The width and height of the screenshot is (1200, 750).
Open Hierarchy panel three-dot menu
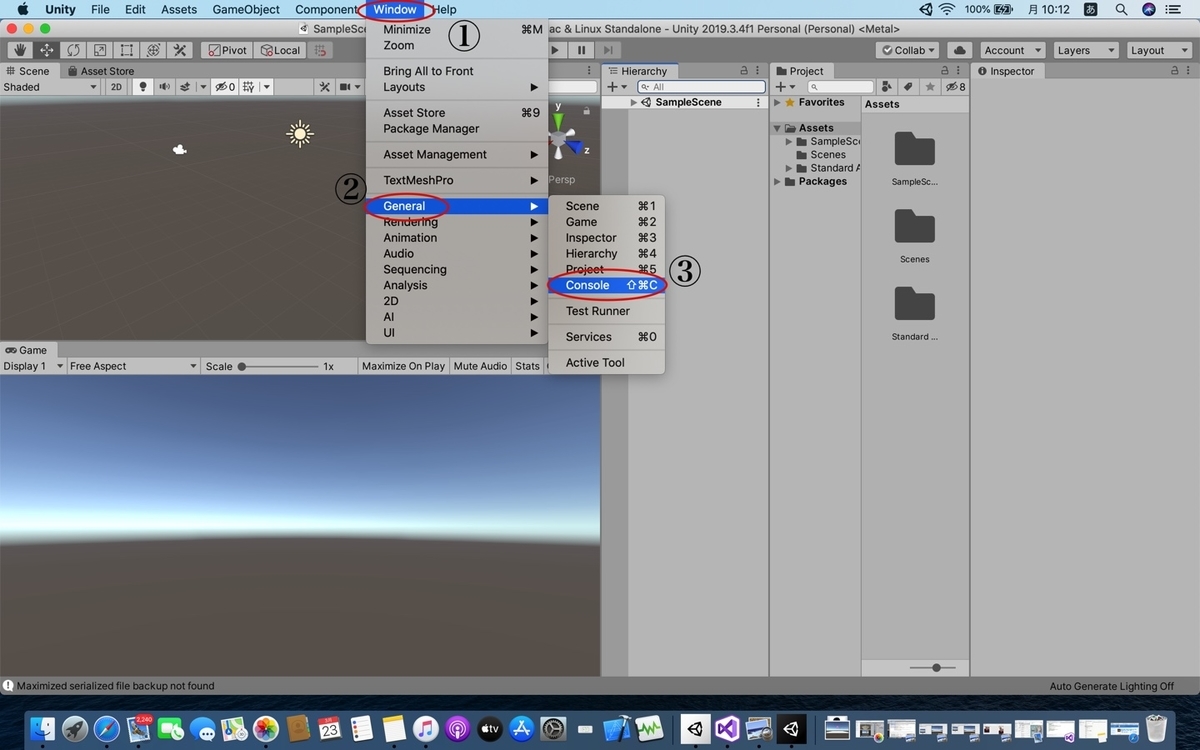[758, 71]
